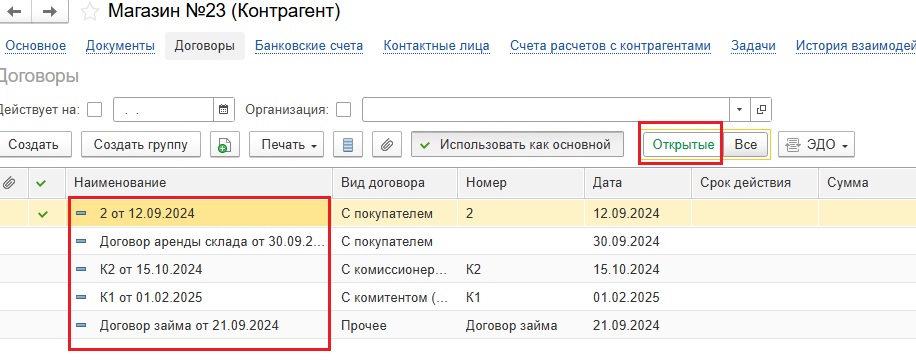
Task: Click the Создать группу button
Action: click(141, 145)
